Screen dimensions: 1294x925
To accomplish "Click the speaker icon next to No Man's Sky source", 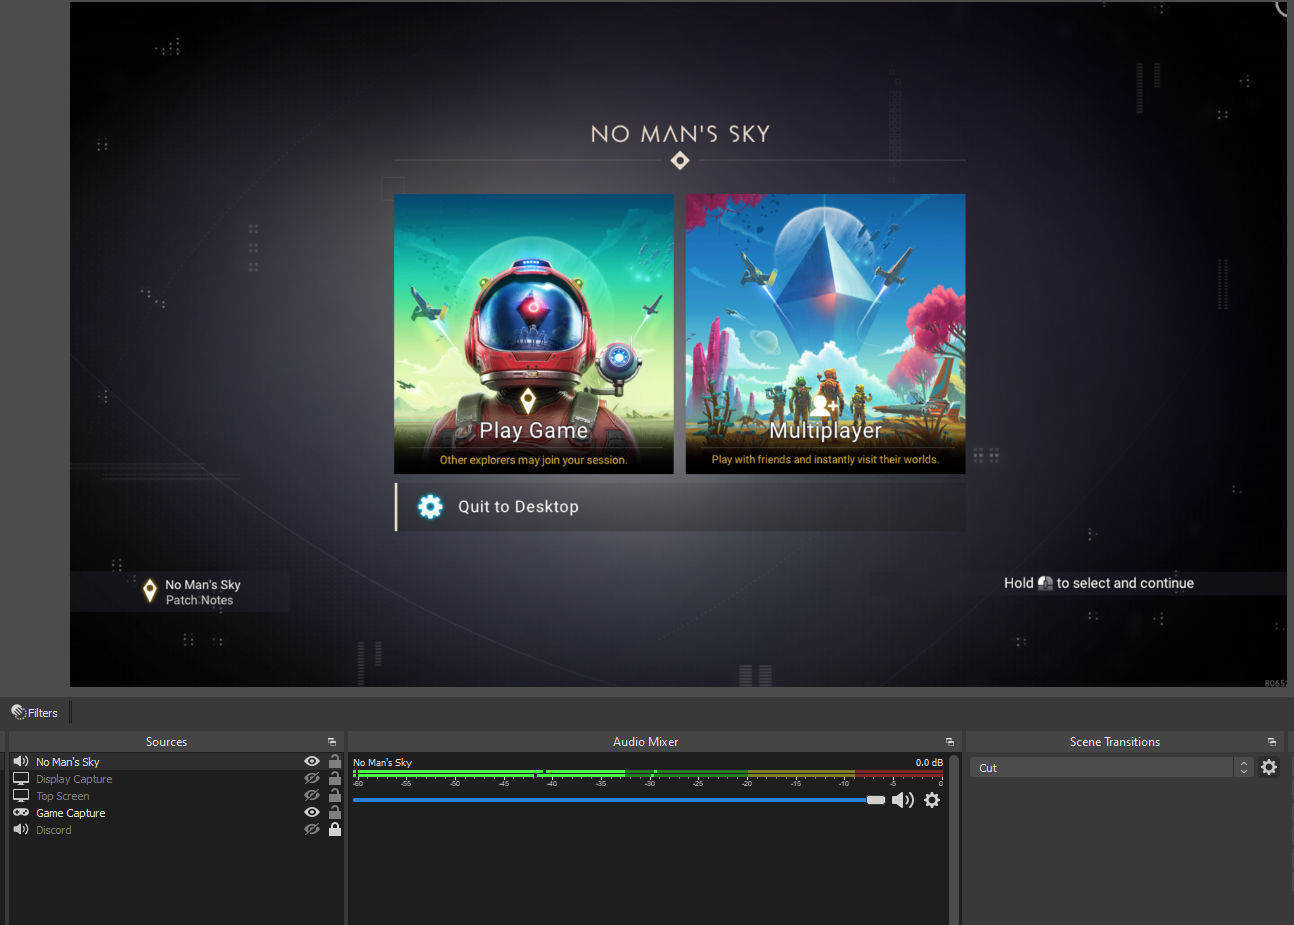I will click(20, 761).
